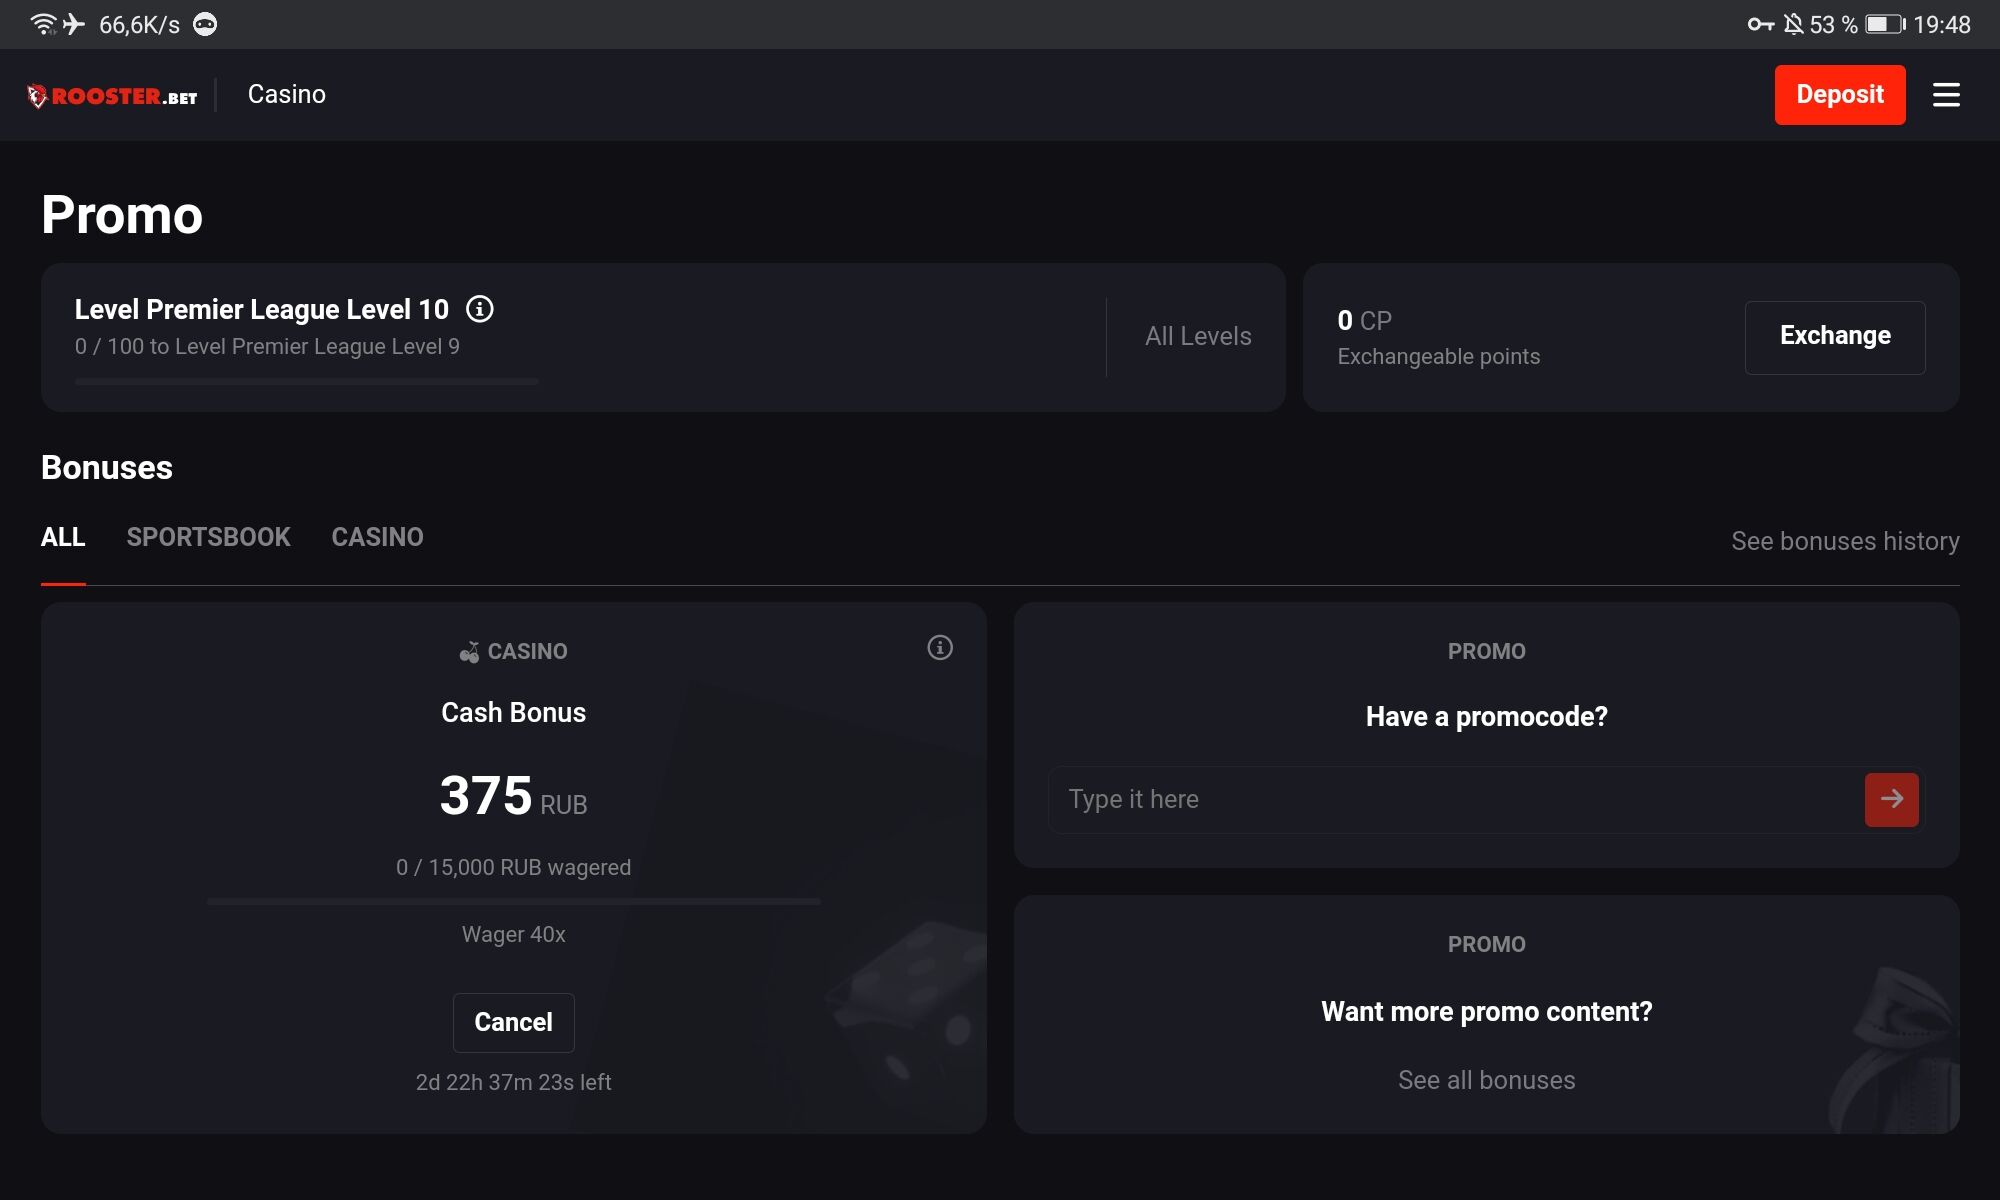Tap the muted notifications bell icon
Image resolution: width=2000 pixels, height=1200 pixels.
tap(1793, 24)
